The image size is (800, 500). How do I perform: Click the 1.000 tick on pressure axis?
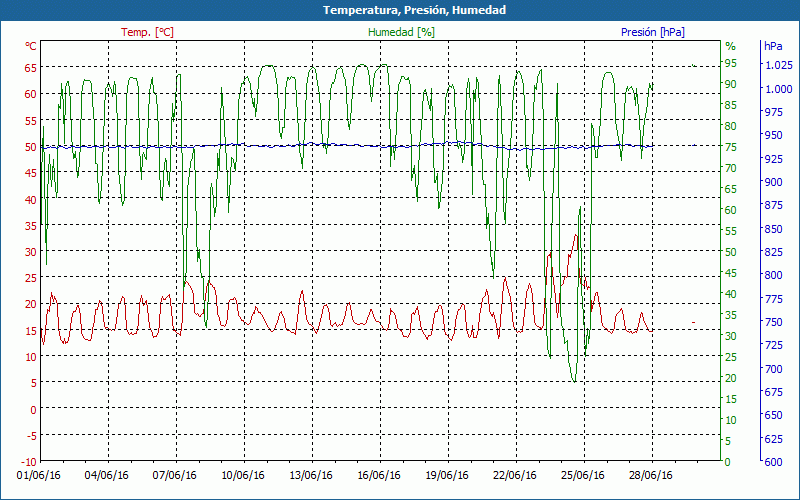click(x=778, y=89)
